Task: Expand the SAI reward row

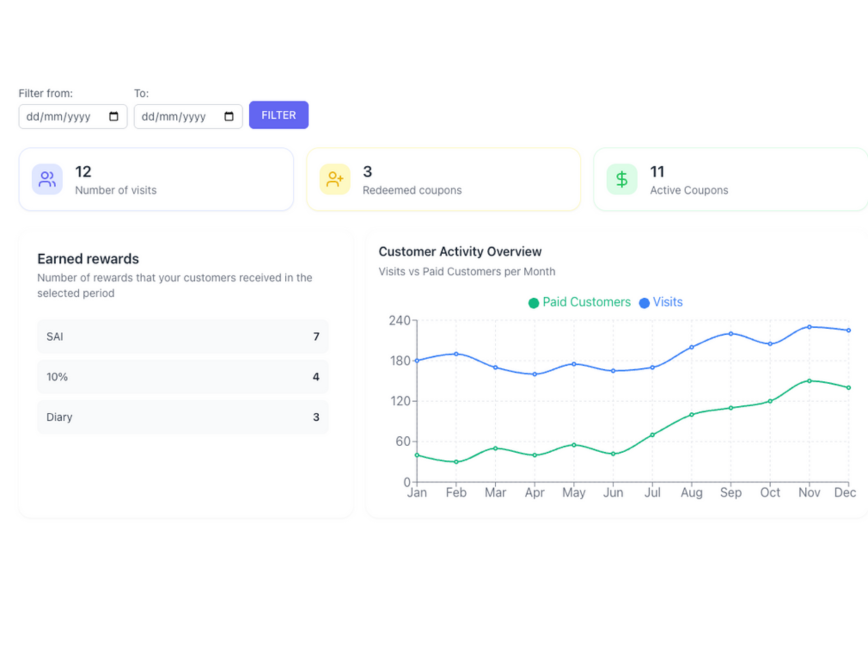Action: click(x=182, y=337)
